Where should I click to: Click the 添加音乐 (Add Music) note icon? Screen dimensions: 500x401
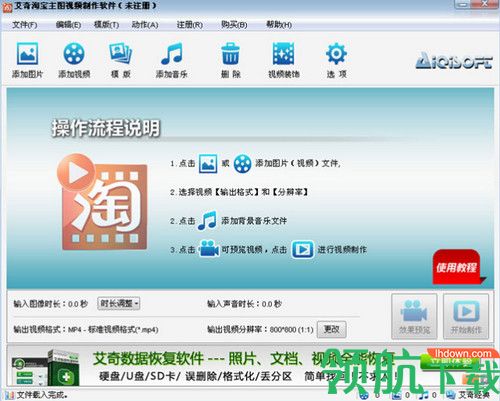click(172, 53)
